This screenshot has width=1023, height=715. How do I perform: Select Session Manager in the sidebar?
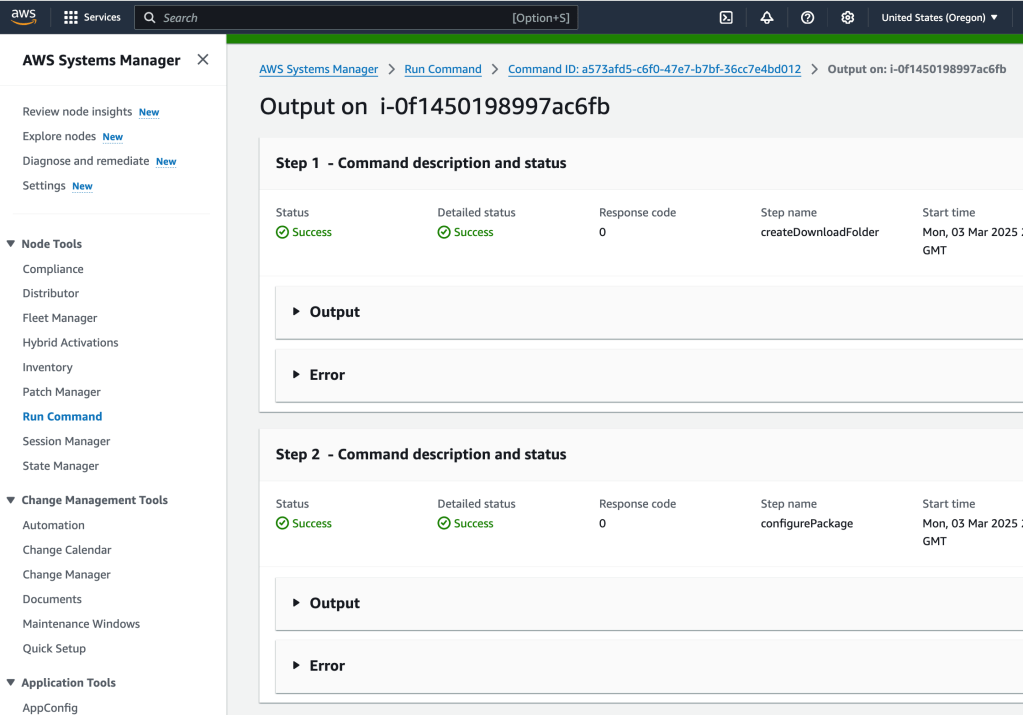pyautogui.click(x=66, y=441)
